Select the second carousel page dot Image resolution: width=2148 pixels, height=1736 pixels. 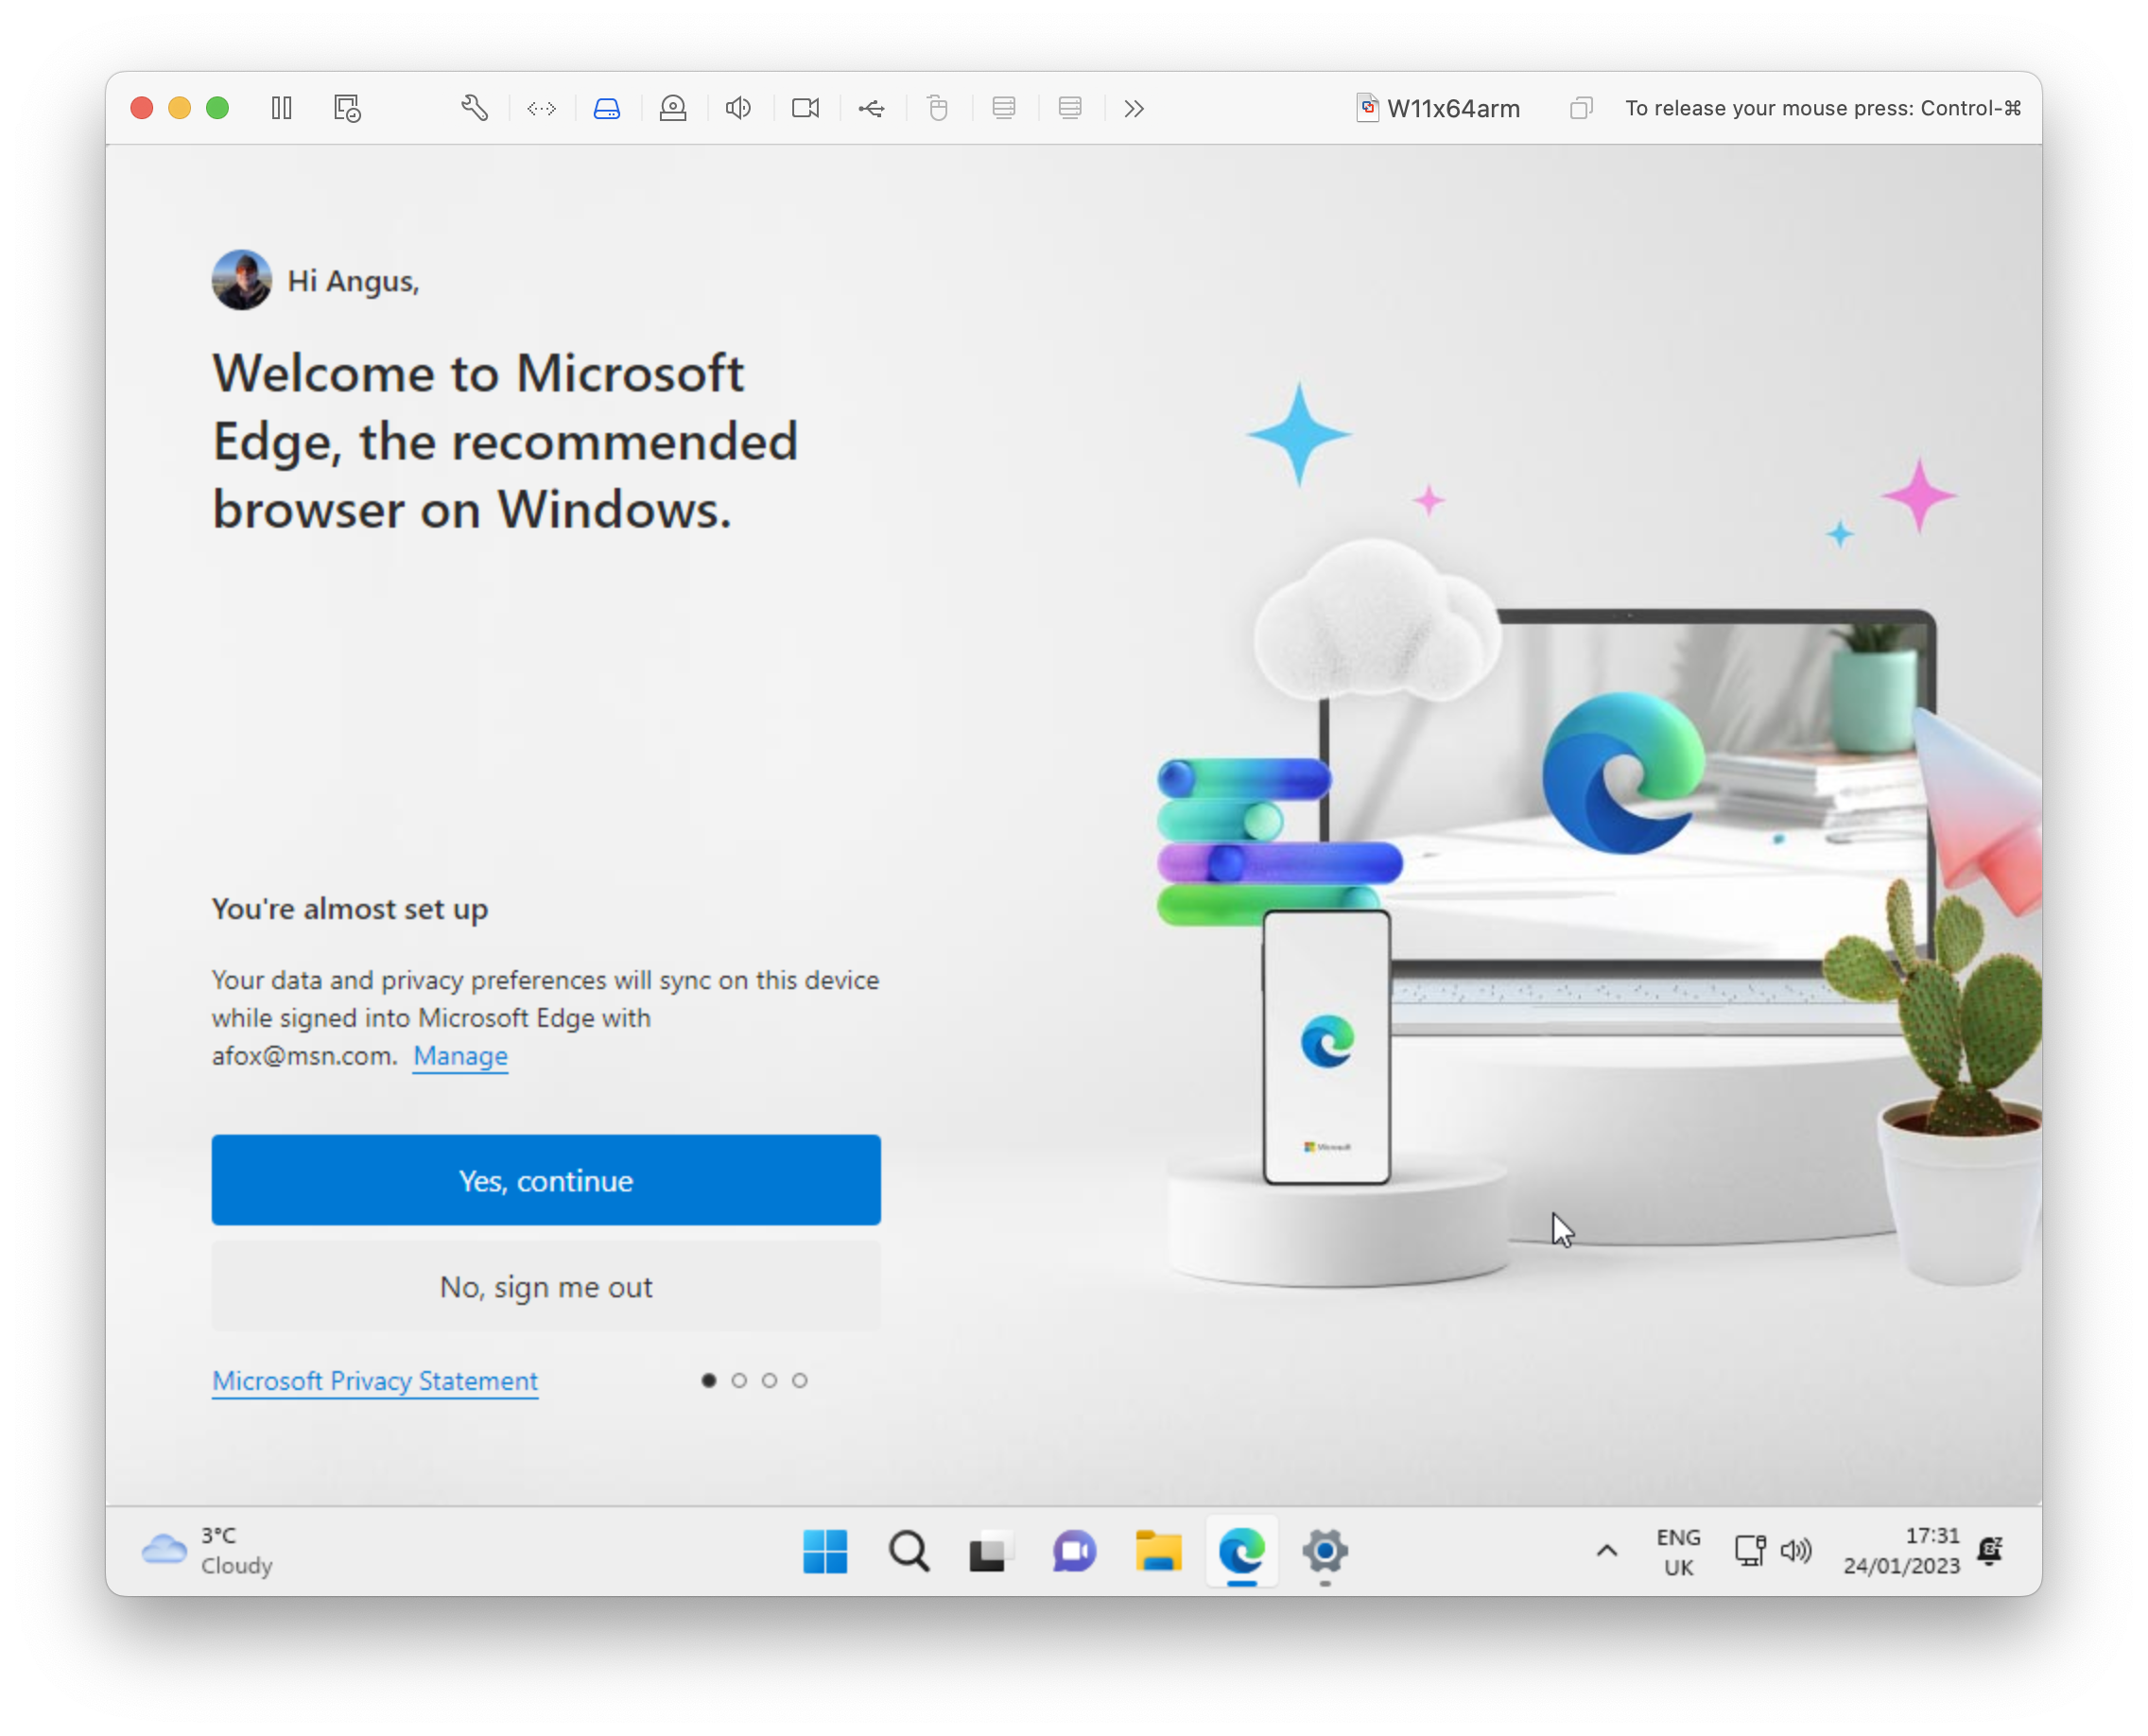tap(740, 1380)
